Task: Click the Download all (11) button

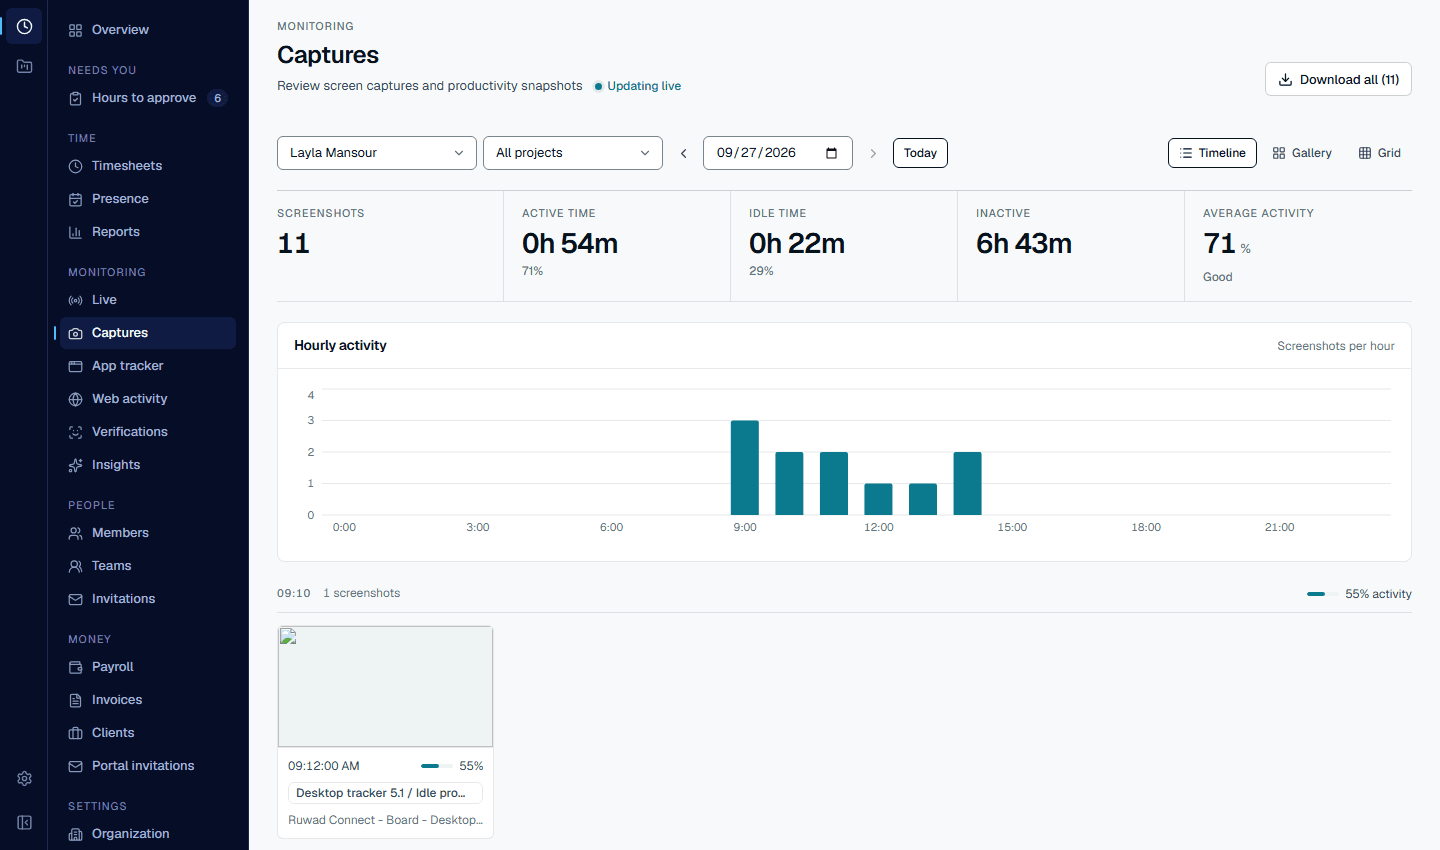Action: (x=1338, y=79)
